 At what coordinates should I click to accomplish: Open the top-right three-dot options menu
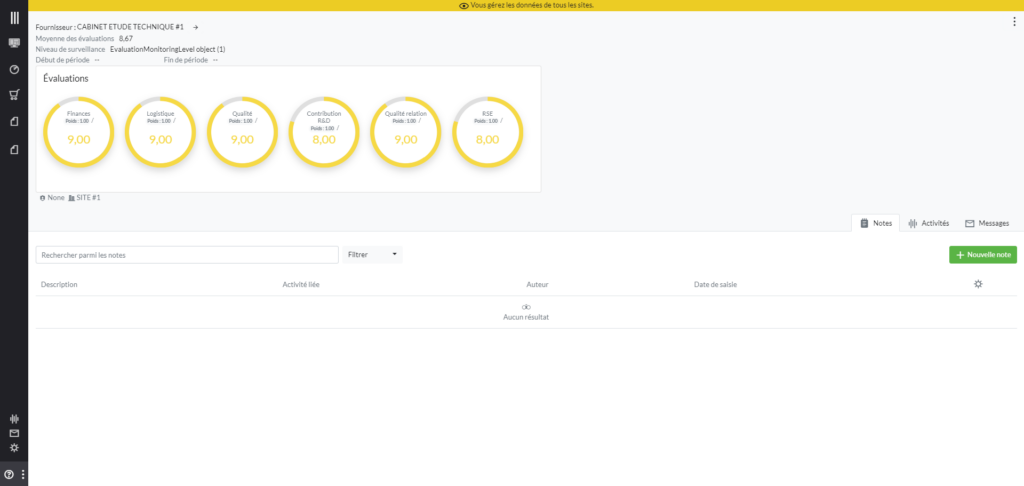point(1014,22)
